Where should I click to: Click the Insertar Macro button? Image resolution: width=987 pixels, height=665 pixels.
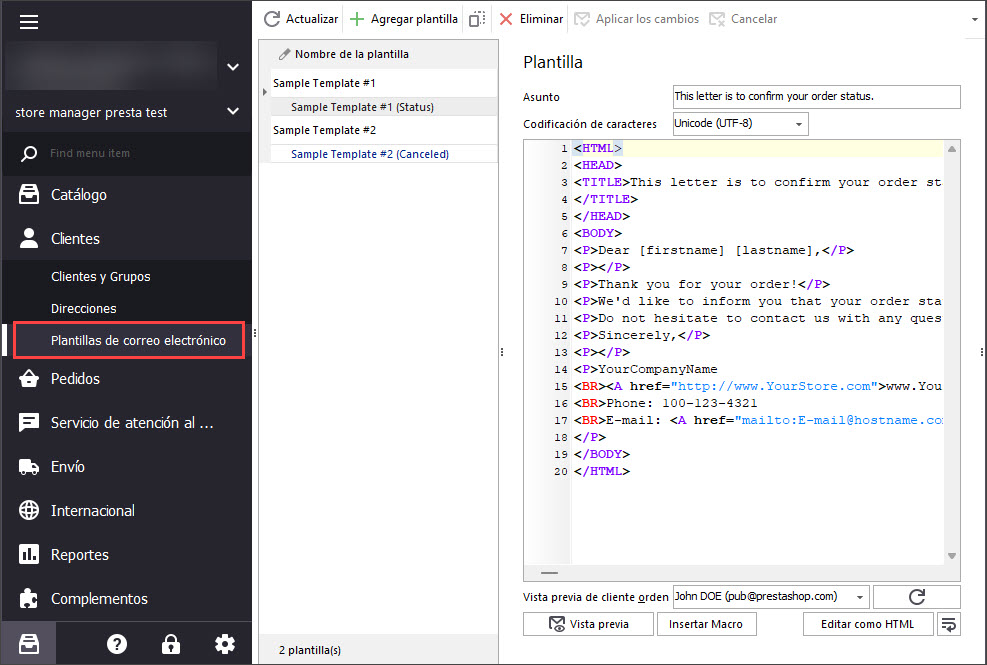tap(706, 624)
